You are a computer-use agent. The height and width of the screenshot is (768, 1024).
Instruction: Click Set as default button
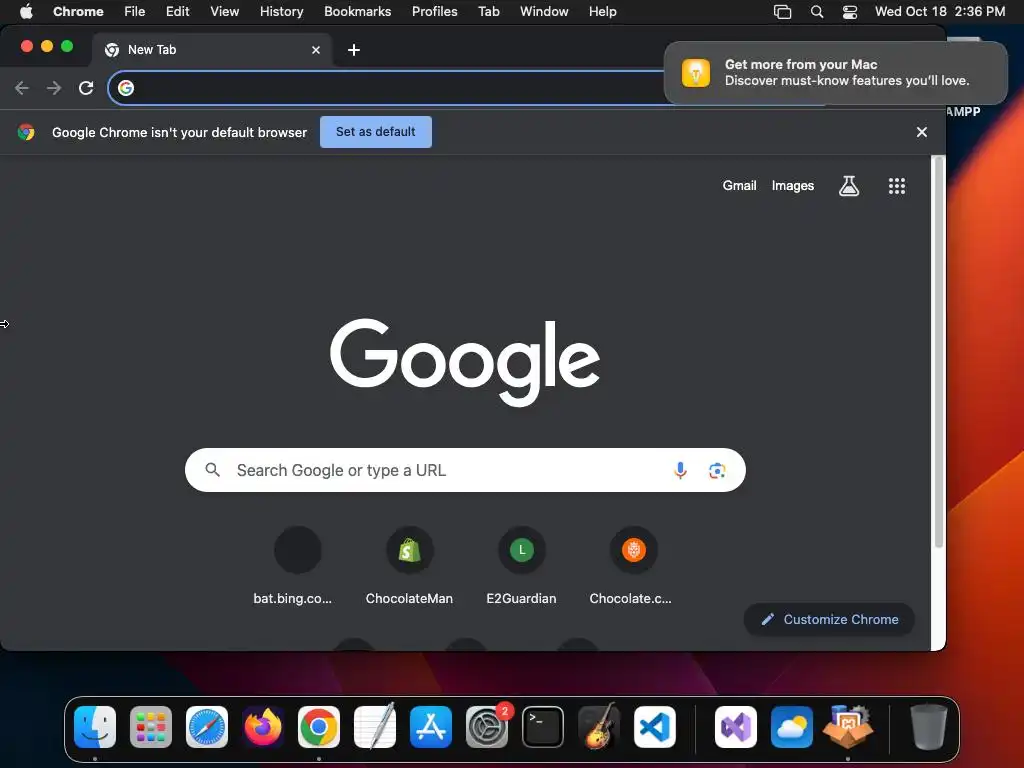[376, 132]
